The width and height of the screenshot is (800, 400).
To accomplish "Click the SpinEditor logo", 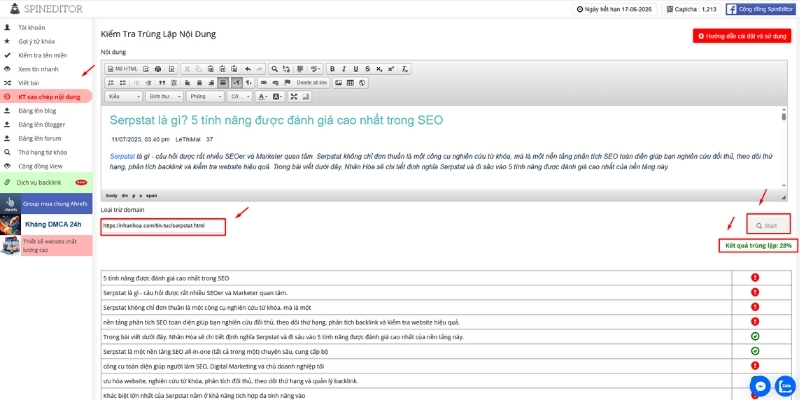I will pyautogui.click(x=46, y=9).
